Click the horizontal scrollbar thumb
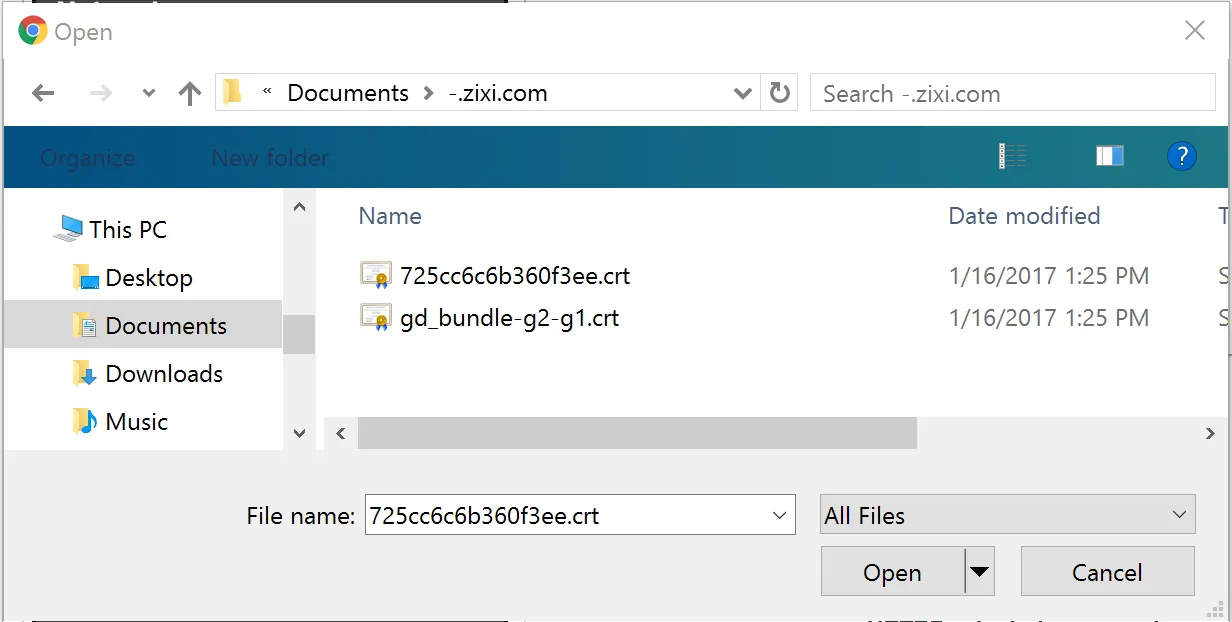The height and width of the screenshot is (622, 1232). [x=637, y=433]
